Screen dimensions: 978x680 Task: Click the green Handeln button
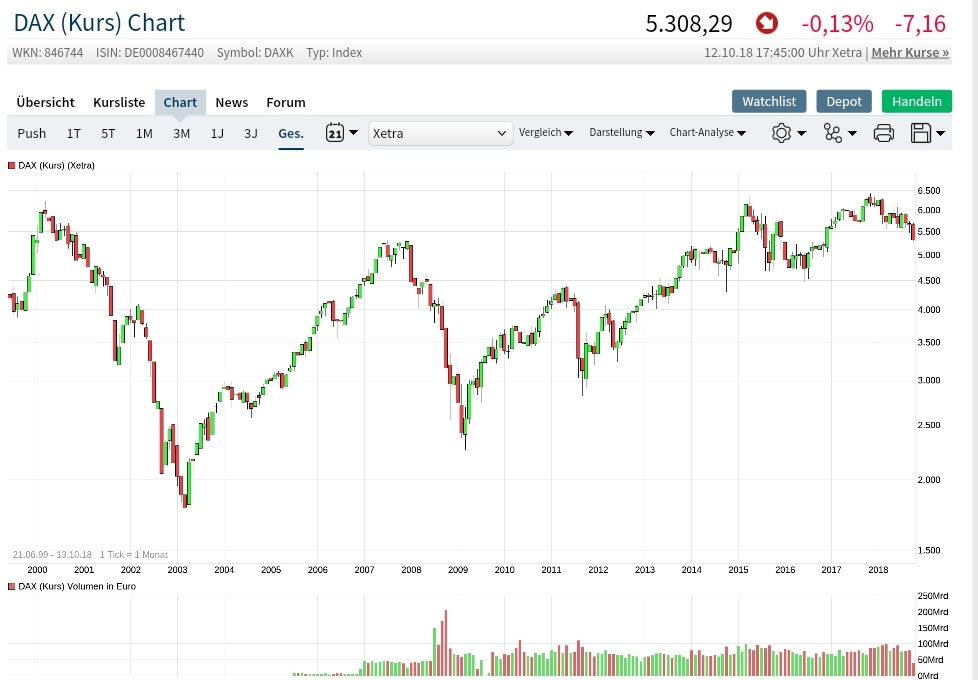(916, 101)
